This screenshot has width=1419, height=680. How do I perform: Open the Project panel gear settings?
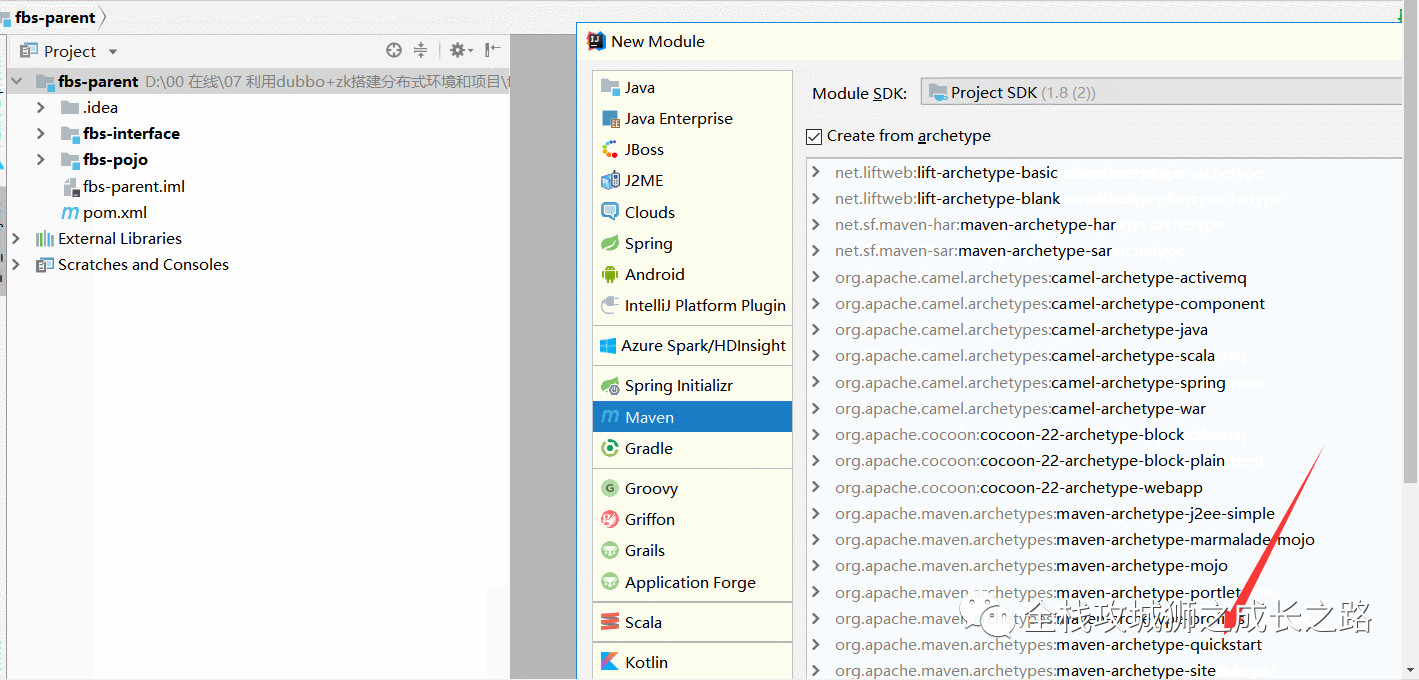[458, 50]
